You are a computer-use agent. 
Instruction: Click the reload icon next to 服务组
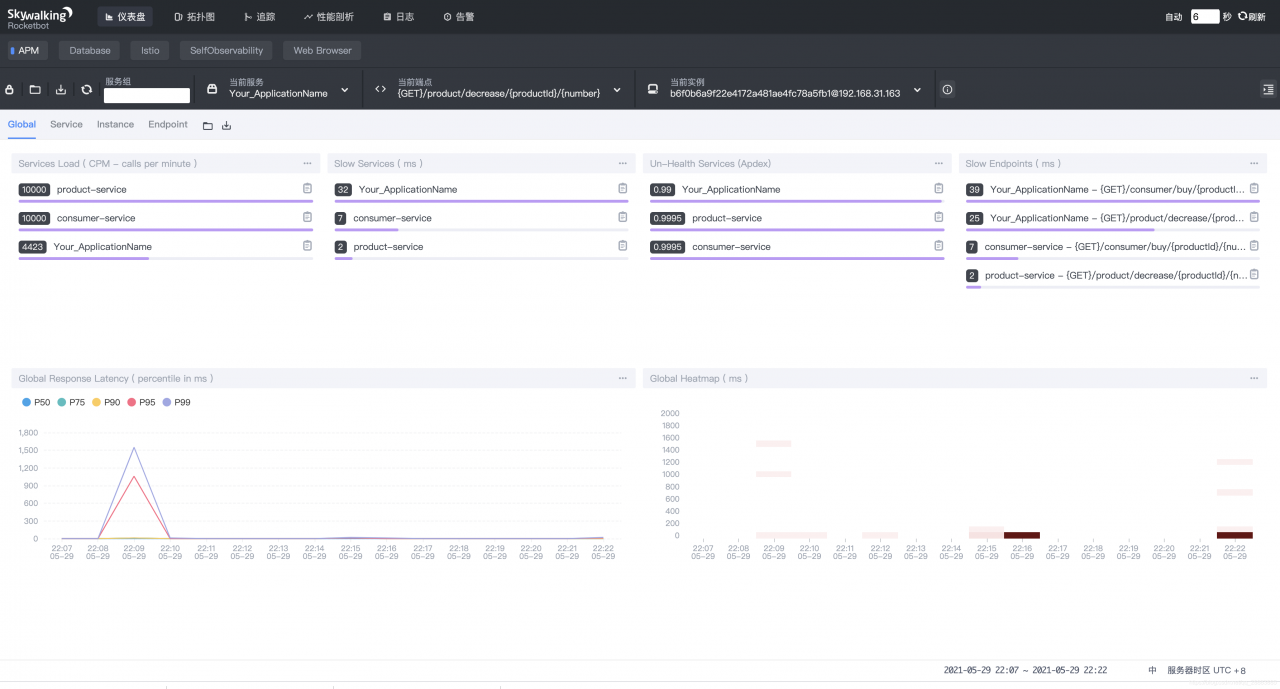[x=87, y=90]
